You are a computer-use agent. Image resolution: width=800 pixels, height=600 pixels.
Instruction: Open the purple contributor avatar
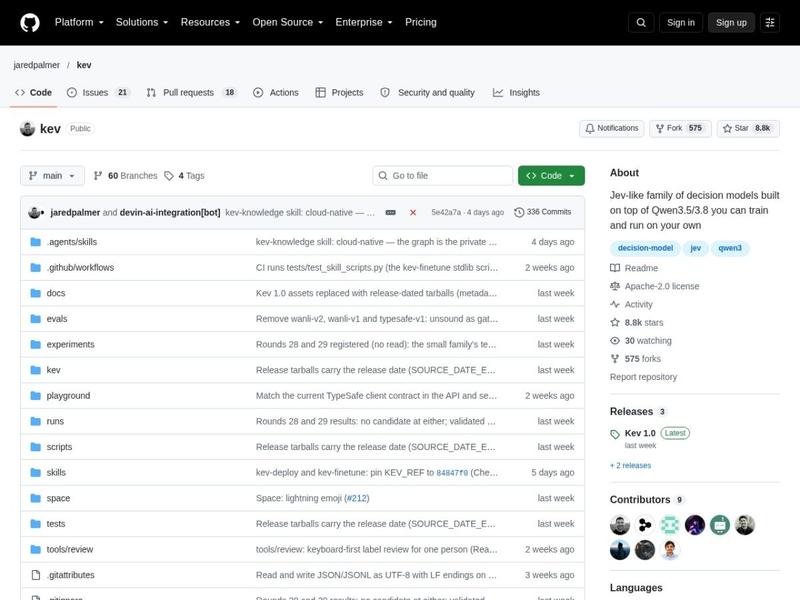(695, 525)
